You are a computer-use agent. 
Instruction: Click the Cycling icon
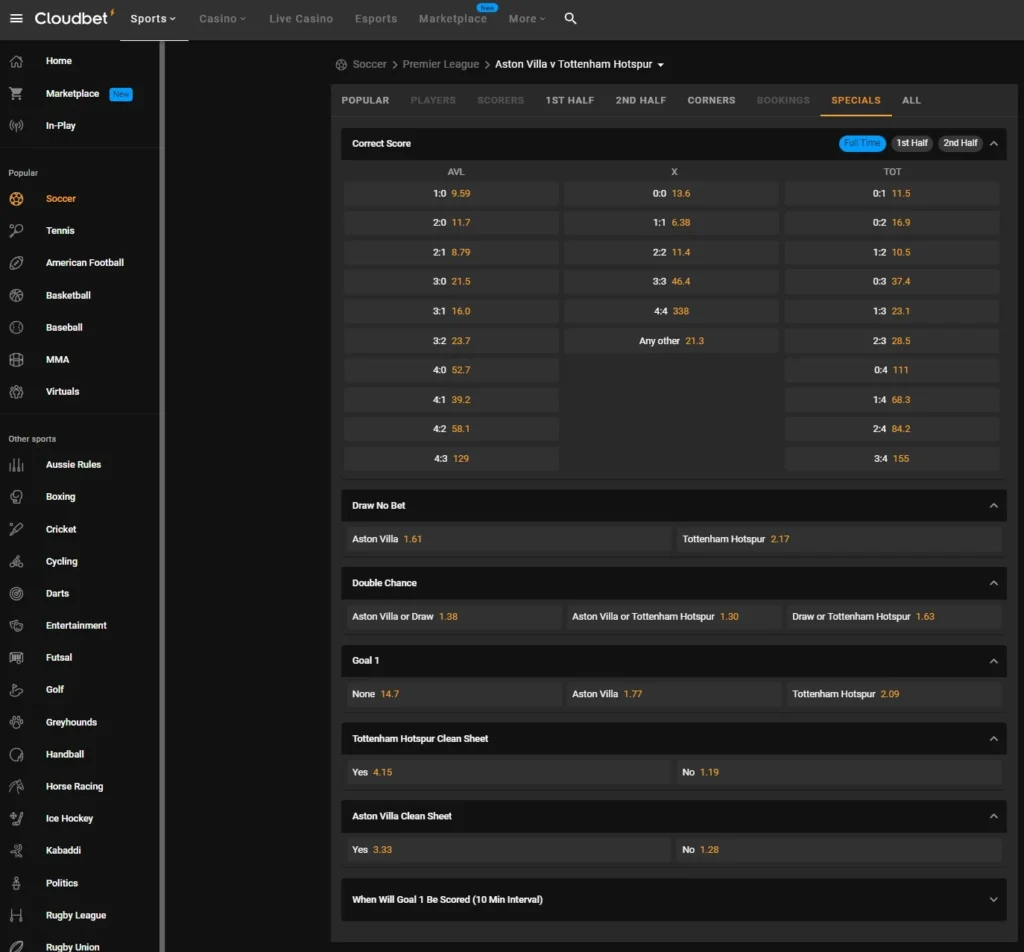(16, 561)
